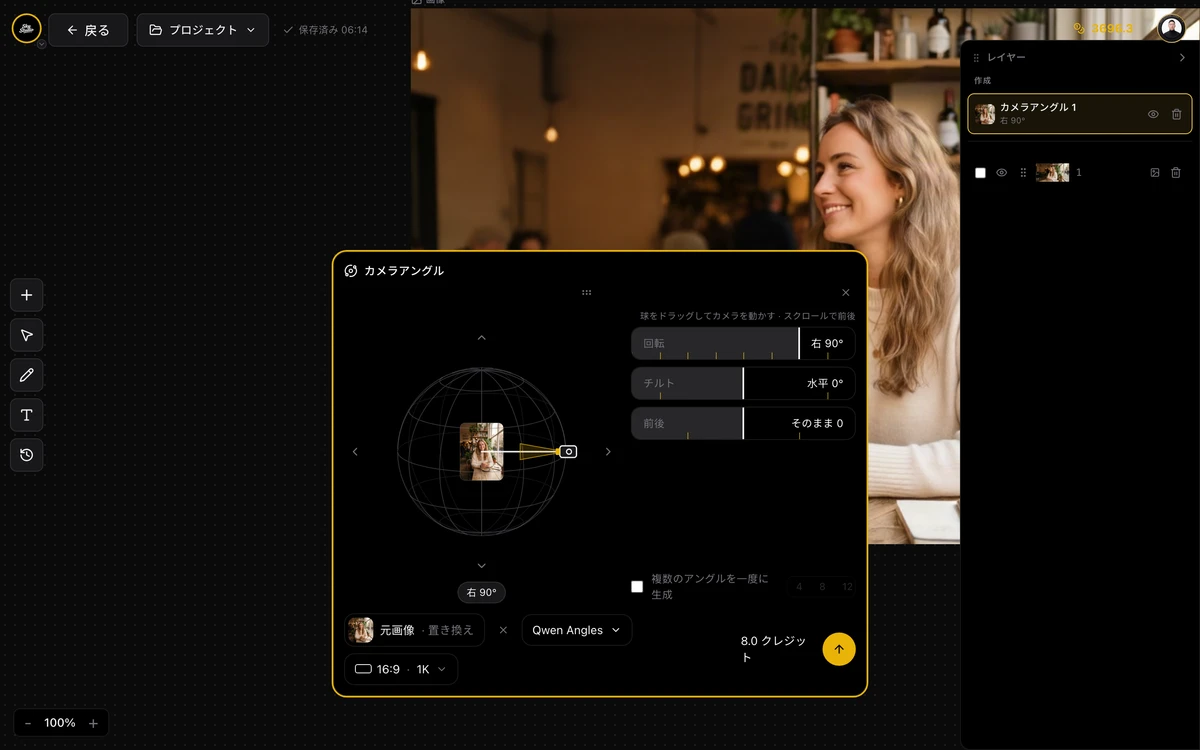
Task: Open the 16:9 · 1K aspect ratio dropdown
Action: click(x=401, y=669)
